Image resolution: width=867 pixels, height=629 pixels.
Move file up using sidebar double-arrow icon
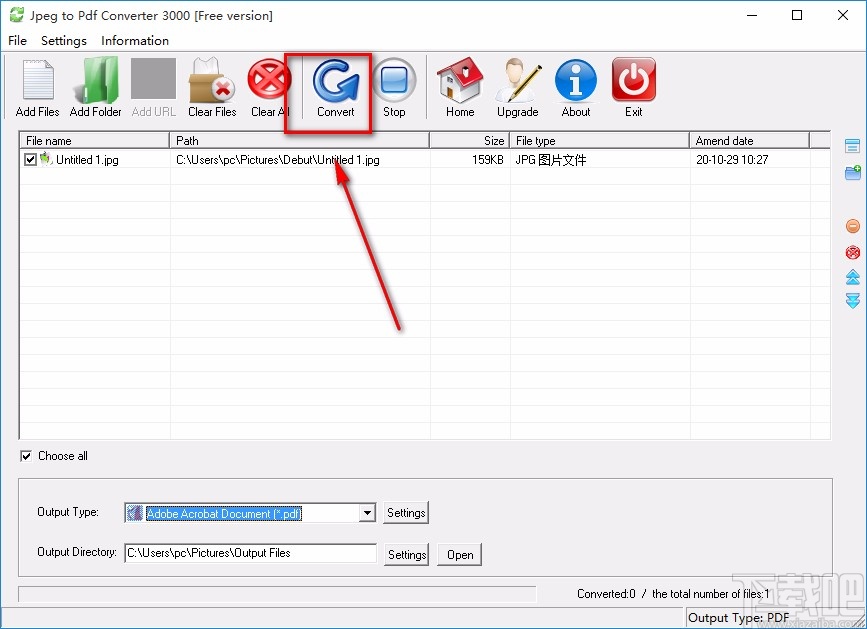(852, 276)
